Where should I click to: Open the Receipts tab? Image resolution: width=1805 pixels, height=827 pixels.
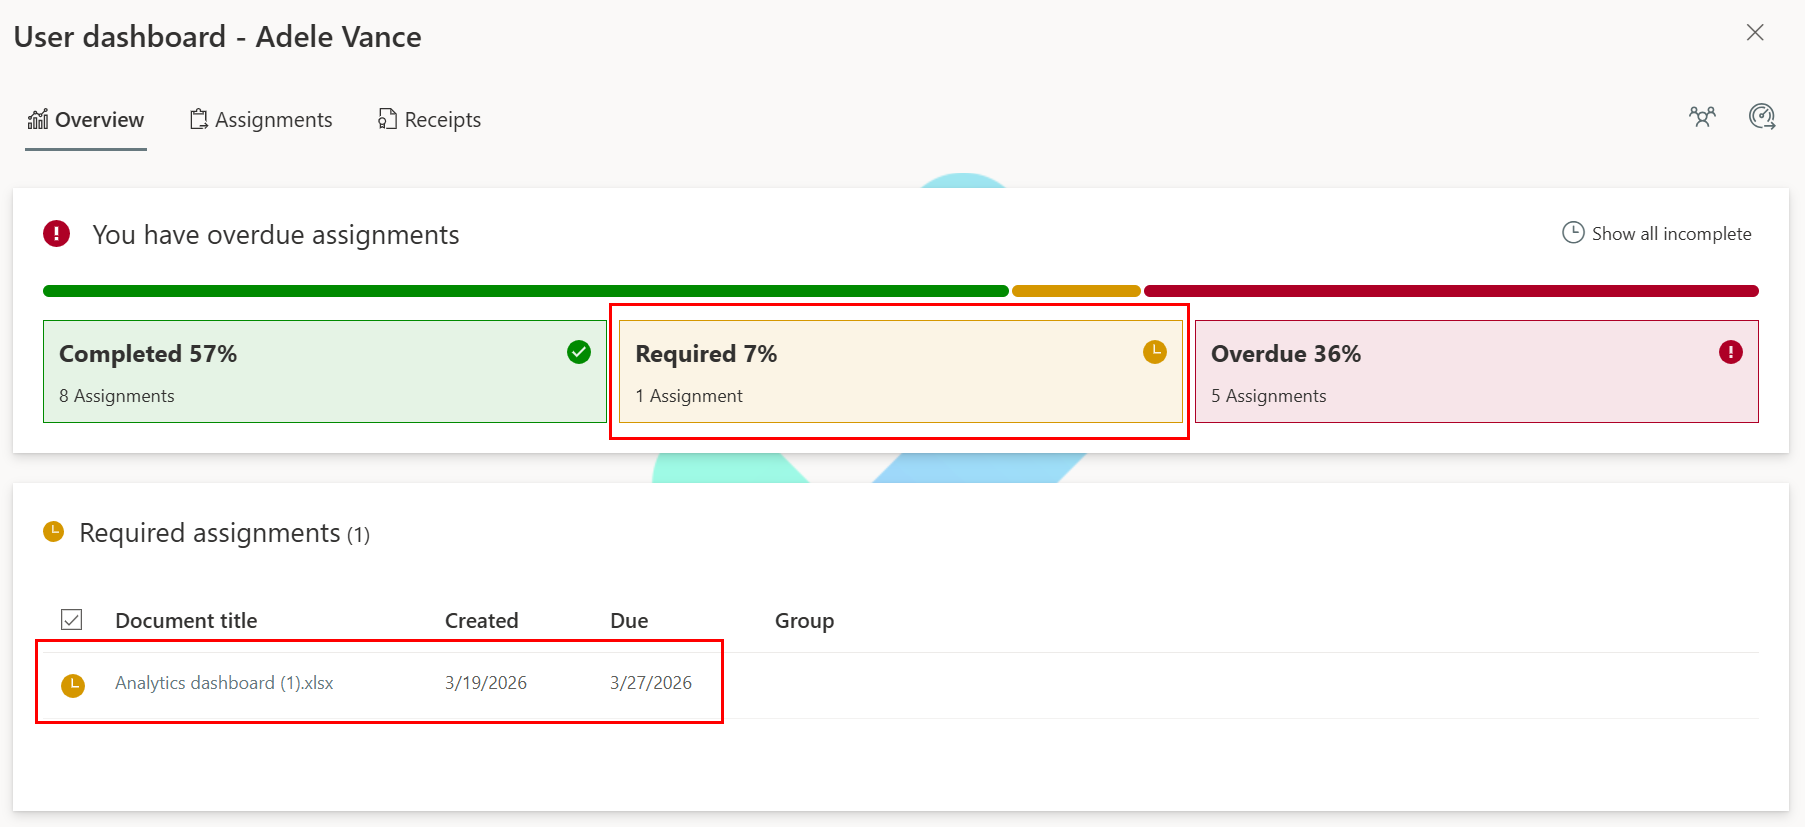(x=428, y=119)
